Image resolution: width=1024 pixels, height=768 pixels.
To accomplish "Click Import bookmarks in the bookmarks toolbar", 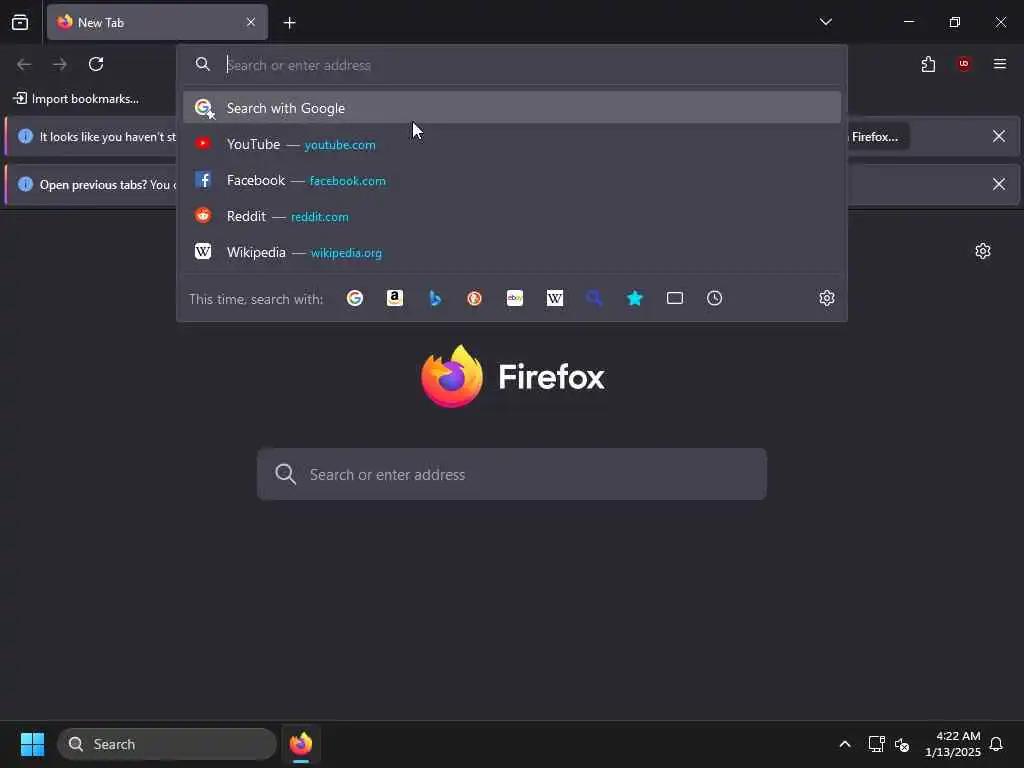I will click(x=76, y=99).
